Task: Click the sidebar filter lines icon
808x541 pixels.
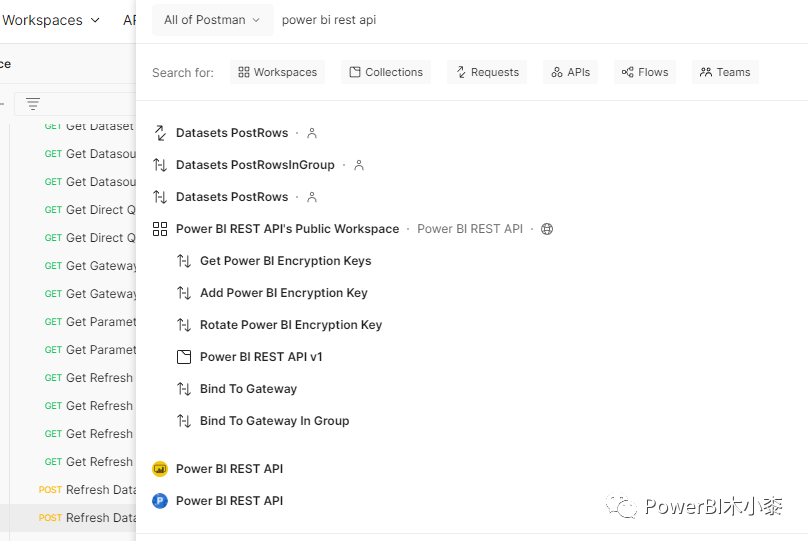Action: tap(33, 104)
